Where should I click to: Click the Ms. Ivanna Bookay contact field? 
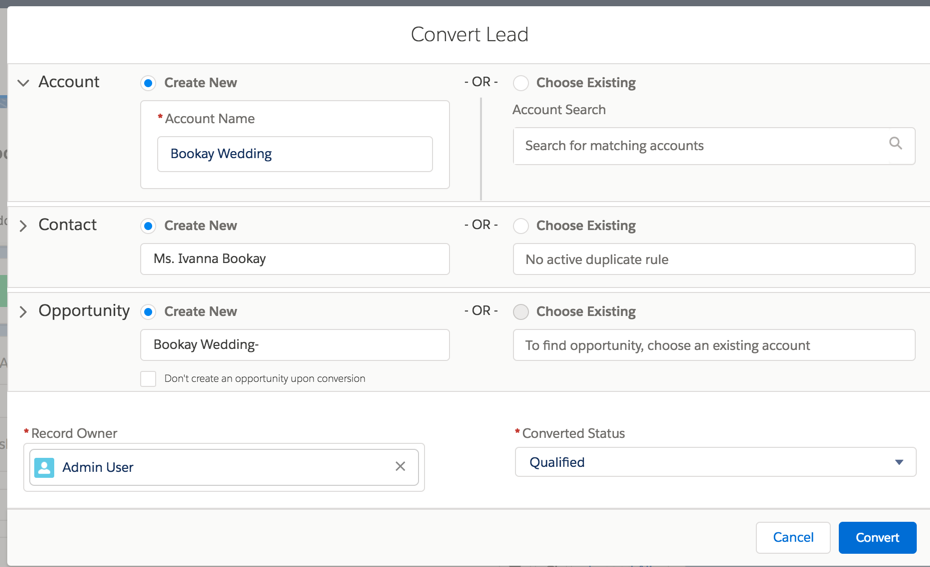coord(295,259)
